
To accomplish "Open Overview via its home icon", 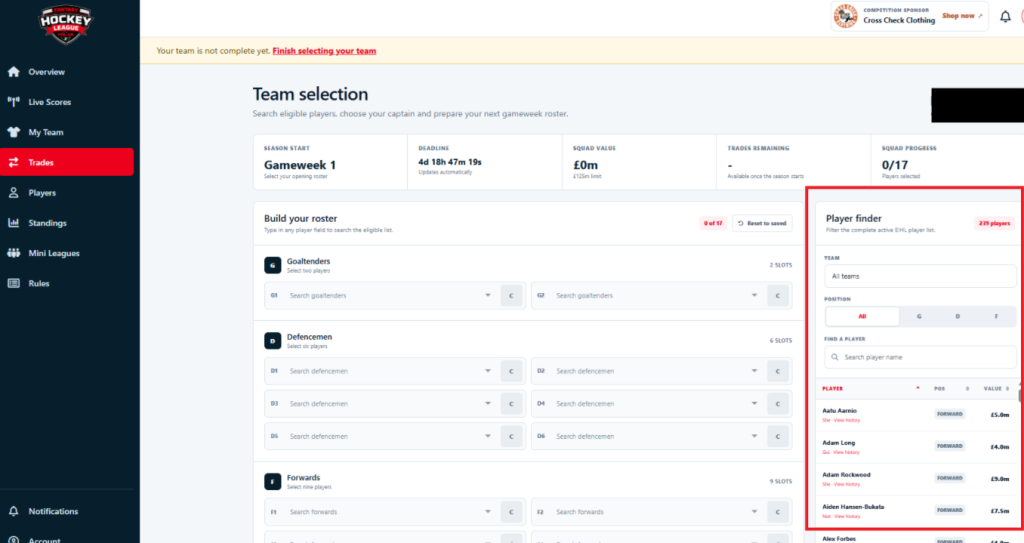I will (x=14, y=72).
